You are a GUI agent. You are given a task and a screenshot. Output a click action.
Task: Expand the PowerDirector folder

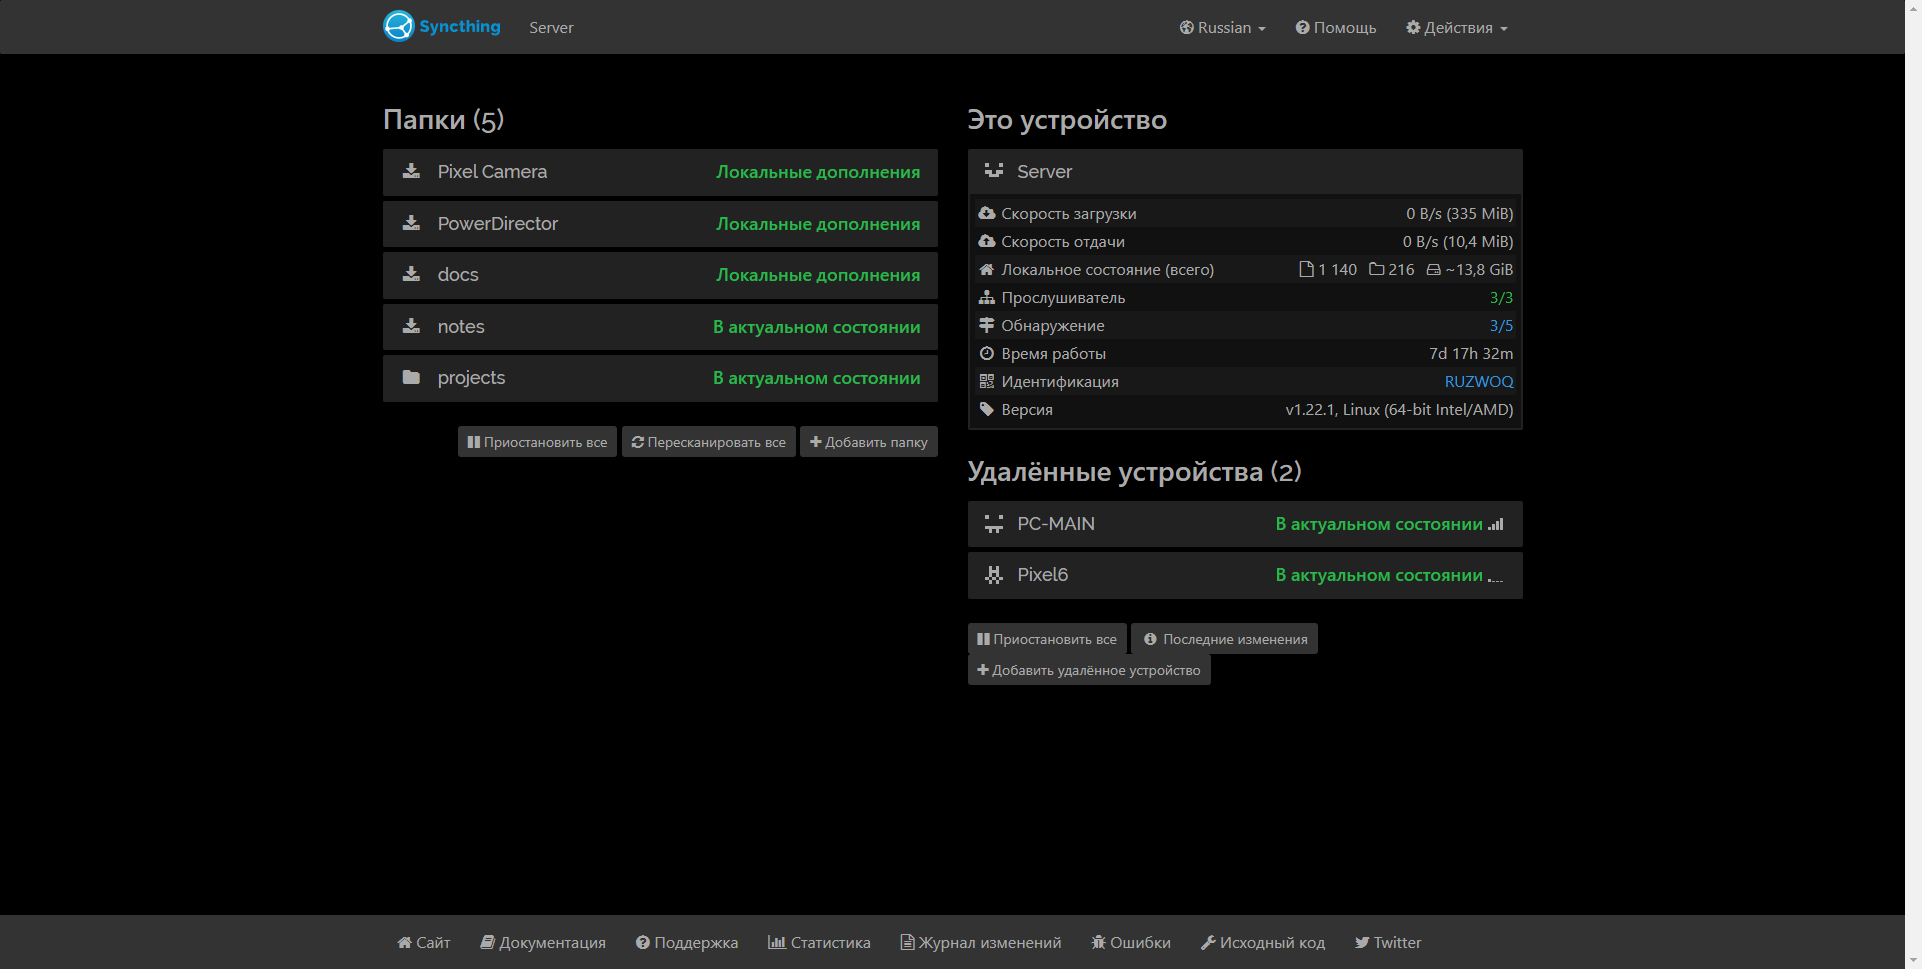pyautogui.click(x=660, y=224)
